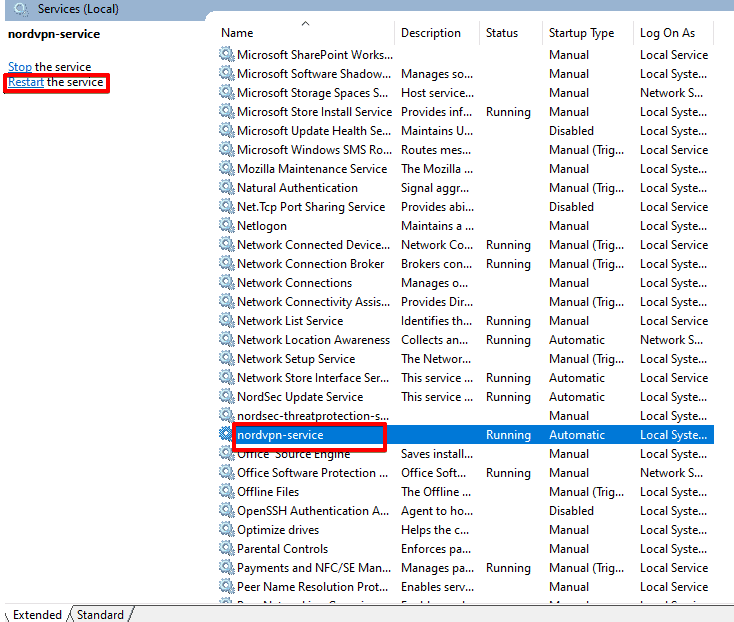
Task: Click the Log On As column header
Action: point(667,33)
